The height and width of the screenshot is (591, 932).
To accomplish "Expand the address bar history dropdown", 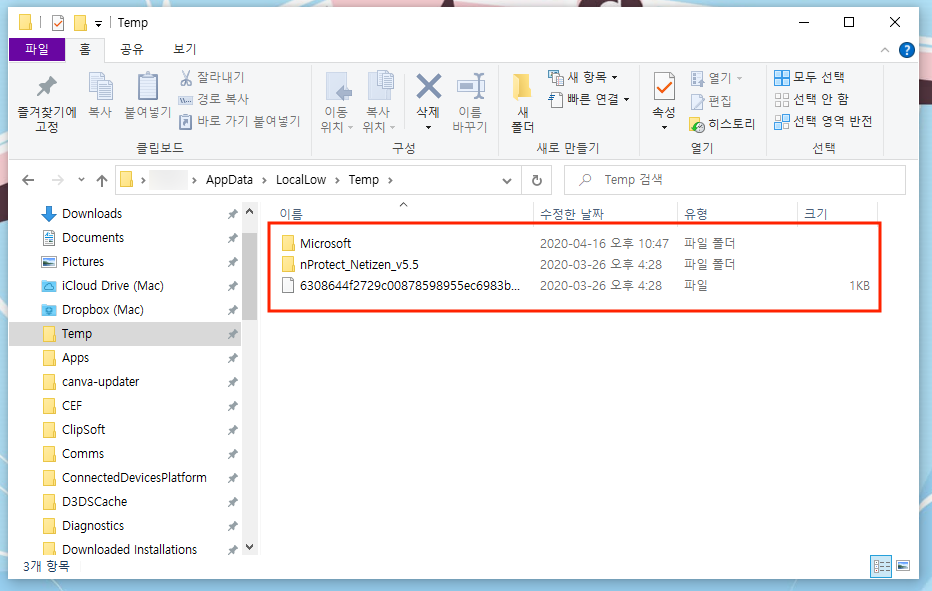I will click(506, 181).
